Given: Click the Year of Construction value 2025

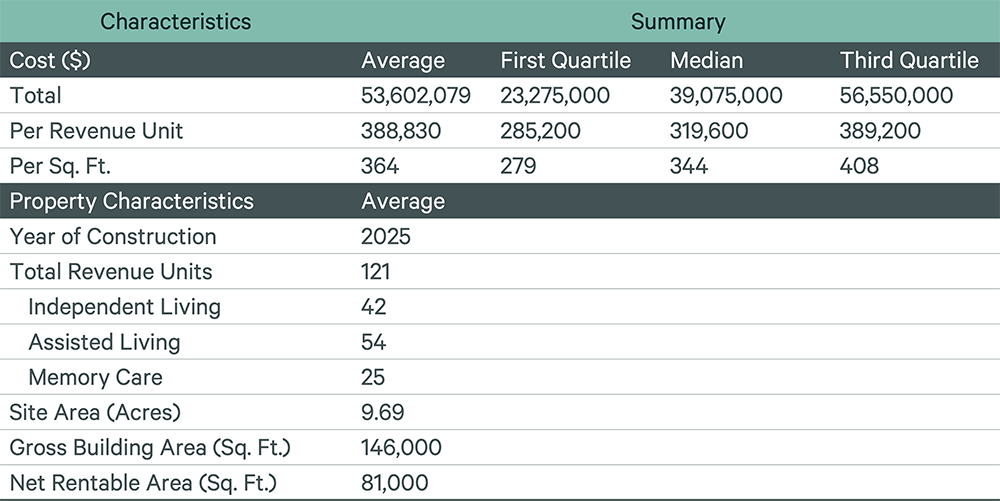Looking at the screenshot, I should tap(386, 236).
